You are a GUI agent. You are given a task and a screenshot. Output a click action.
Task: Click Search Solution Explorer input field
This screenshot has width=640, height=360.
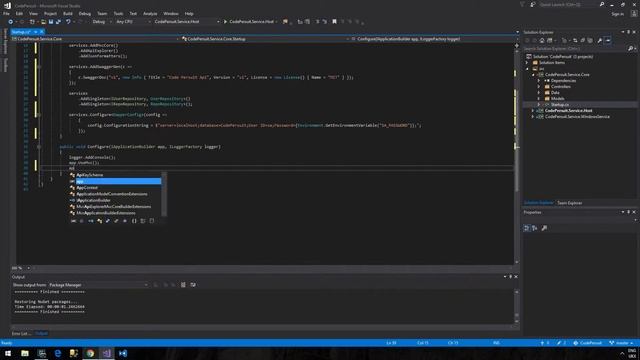point(575,49)
